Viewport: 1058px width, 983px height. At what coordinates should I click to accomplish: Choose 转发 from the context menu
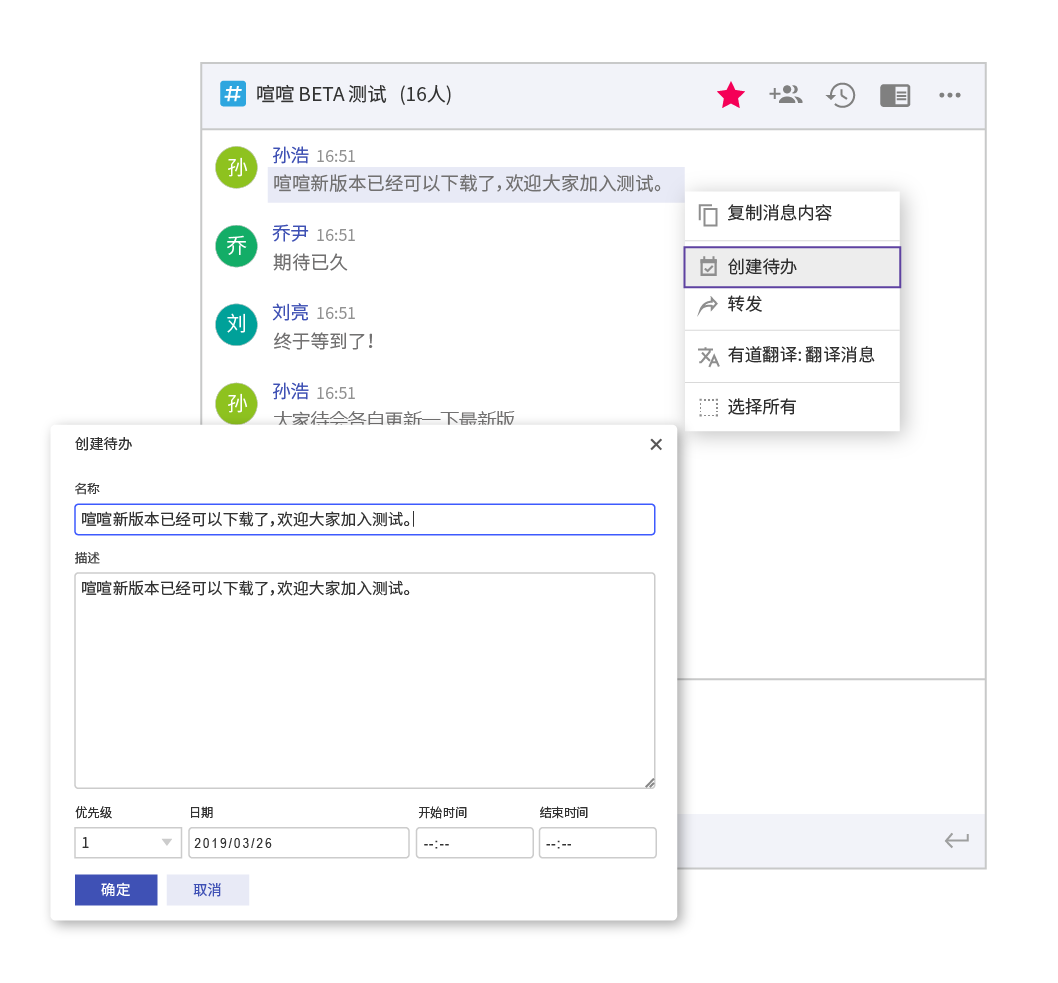point(792,305)
